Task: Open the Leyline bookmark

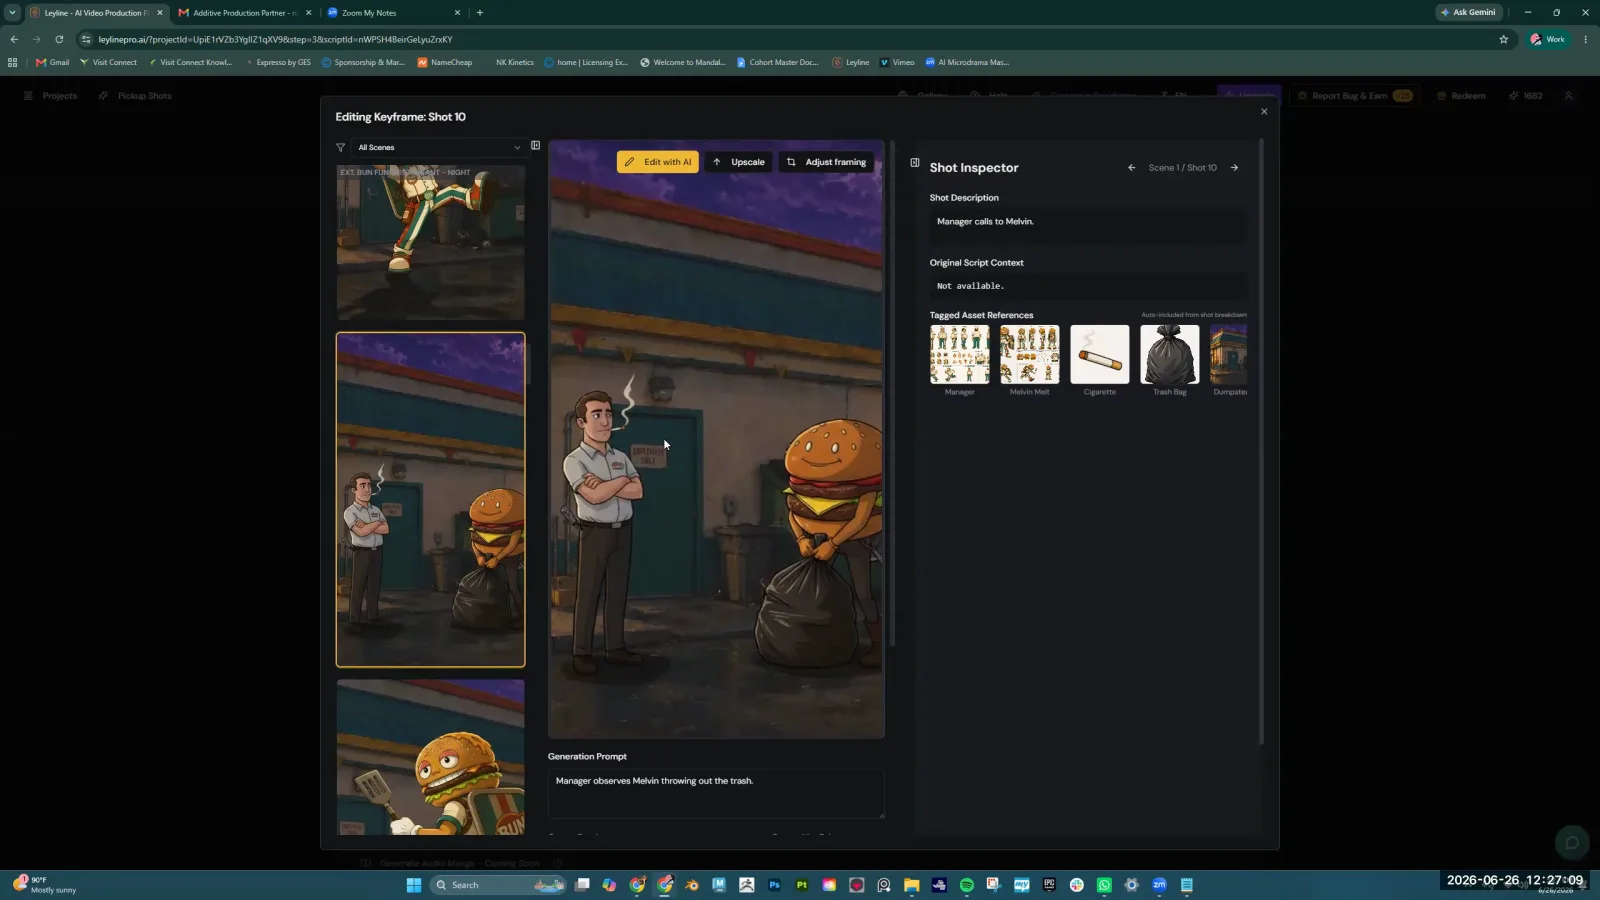Action: [851, 62]
